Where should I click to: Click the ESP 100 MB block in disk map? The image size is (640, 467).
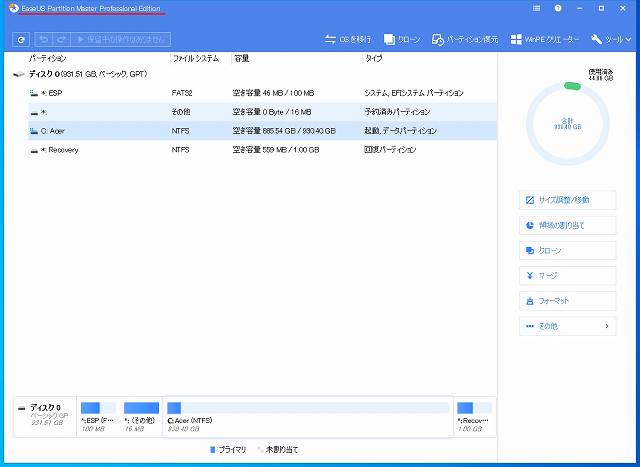(x=98, y=417)
